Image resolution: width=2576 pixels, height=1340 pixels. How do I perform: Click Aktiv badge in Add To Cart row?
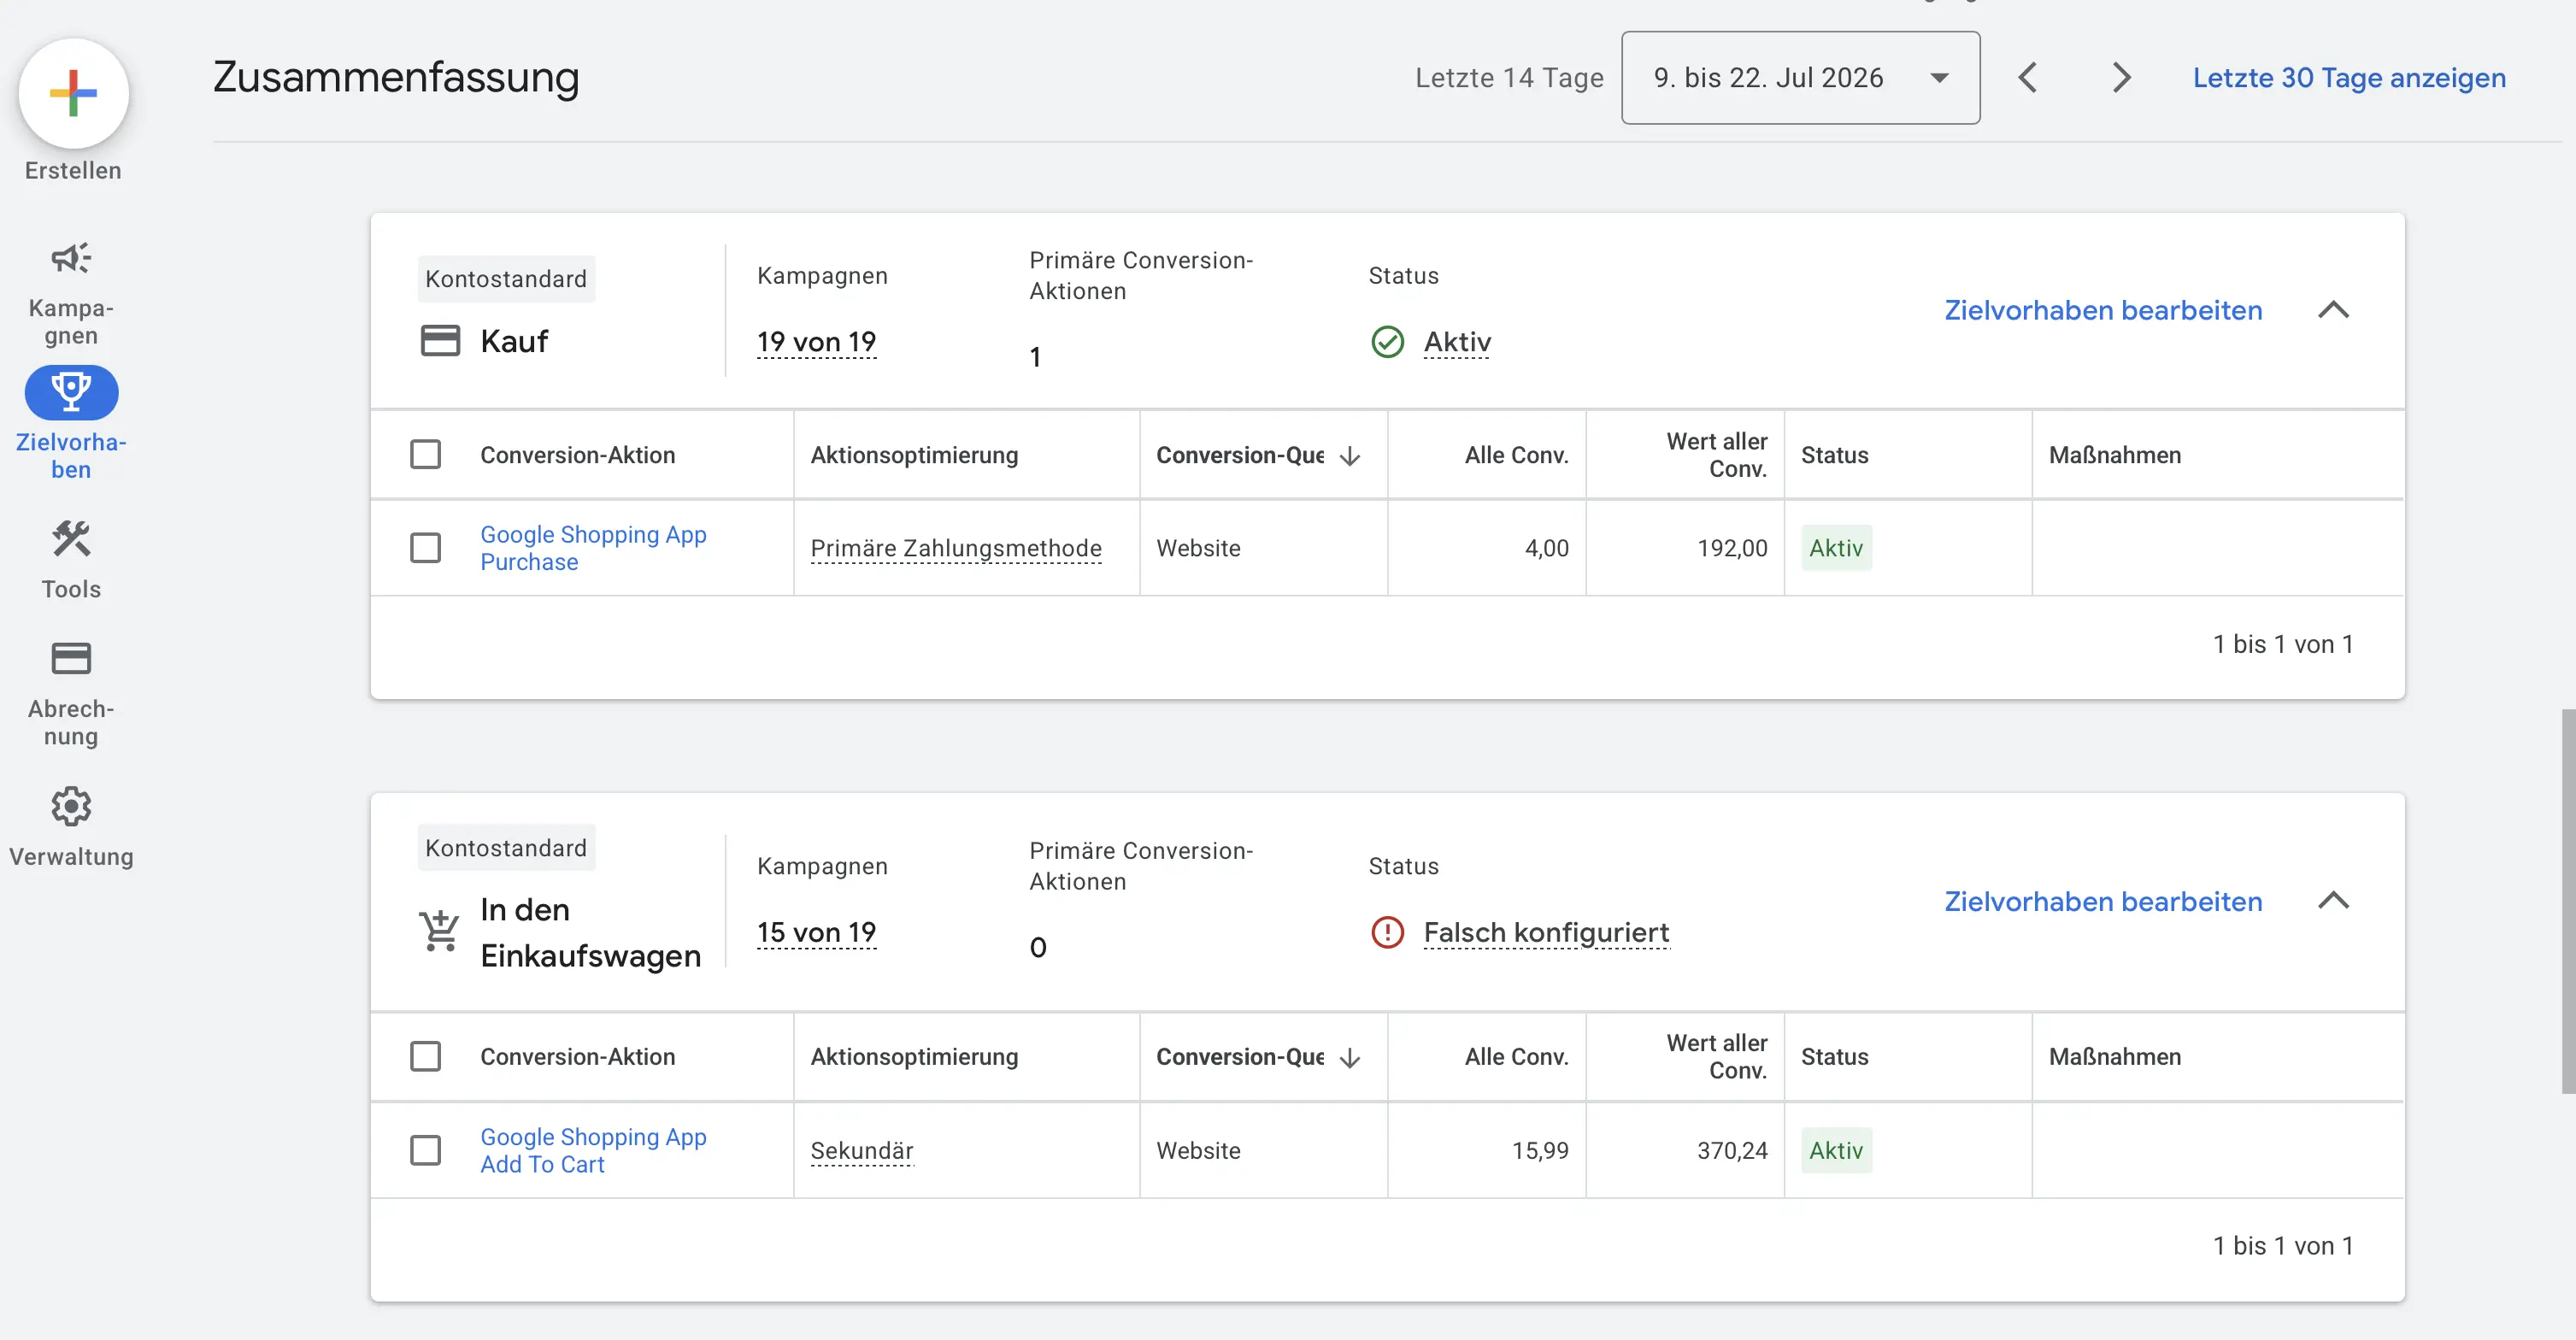point(1836,1150)
